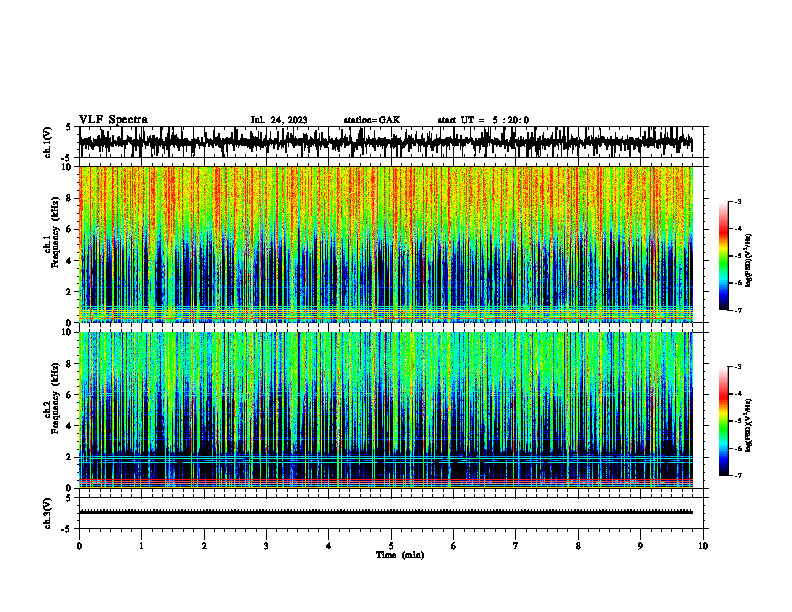Click the ch.1 spectrogram color scale bar
This screenshot has width=792, height=612.
coord(723,256)
